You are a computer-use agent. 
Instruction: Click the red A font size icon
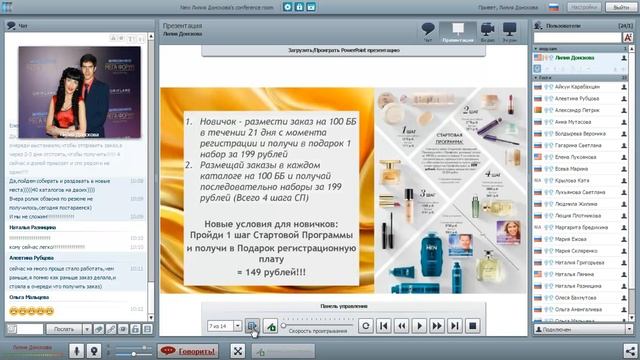tap(628, 38)
